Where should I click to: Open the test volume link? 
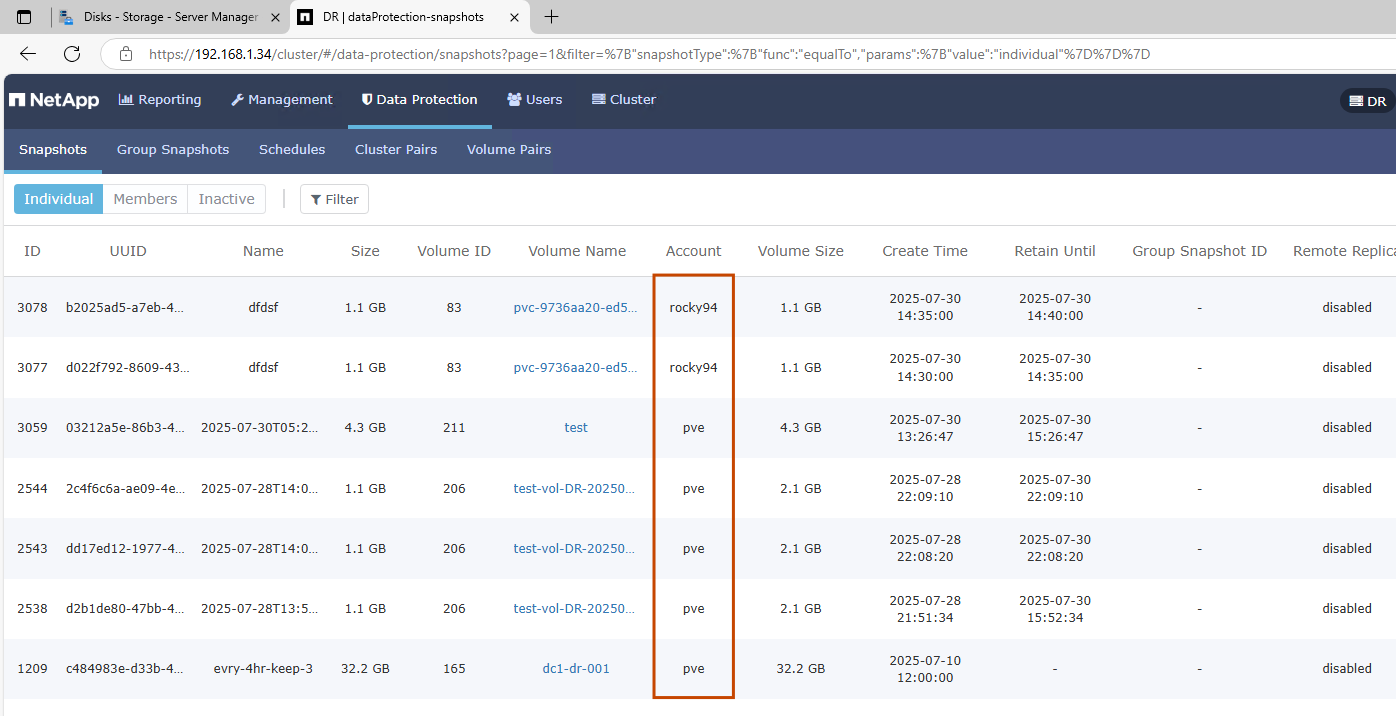click(x=576, y=427)
